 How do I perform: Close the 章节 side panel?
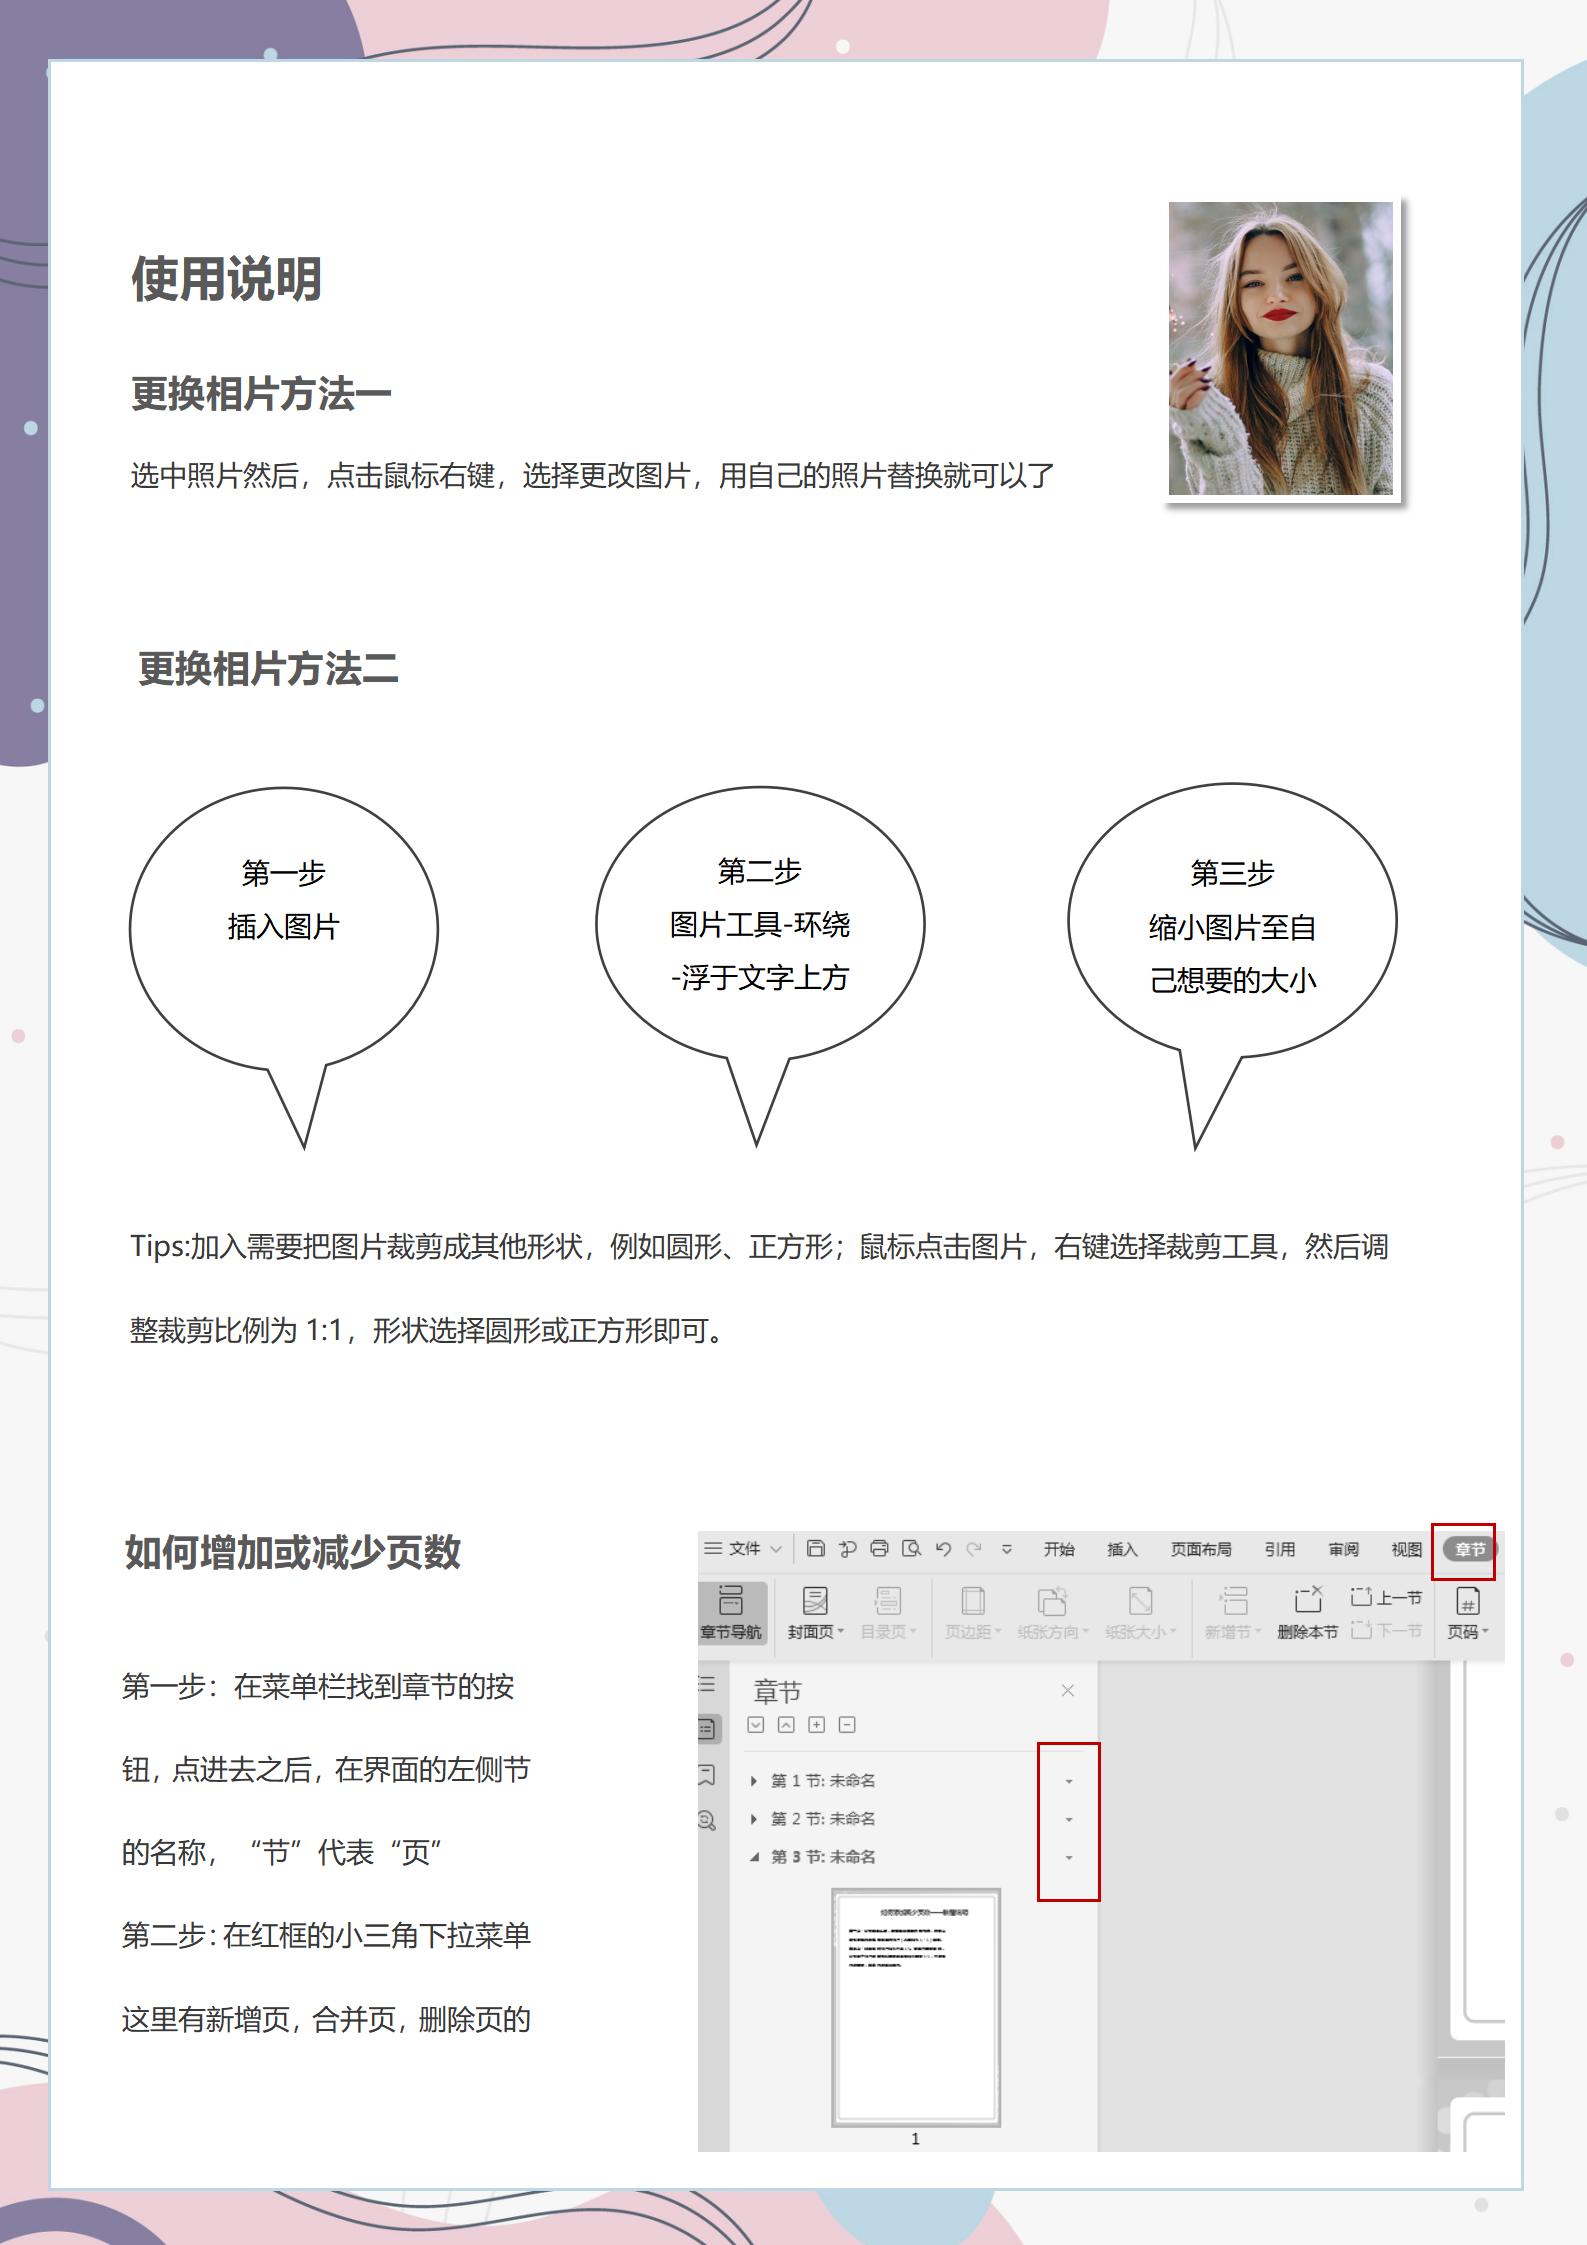(1067, 1690)
